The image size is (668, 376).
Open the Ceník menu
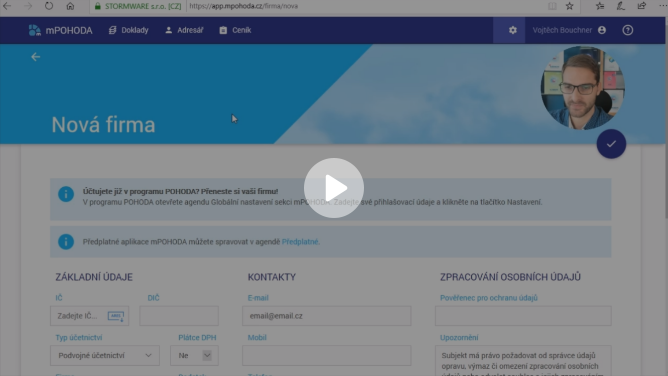(x=235, y=30)
